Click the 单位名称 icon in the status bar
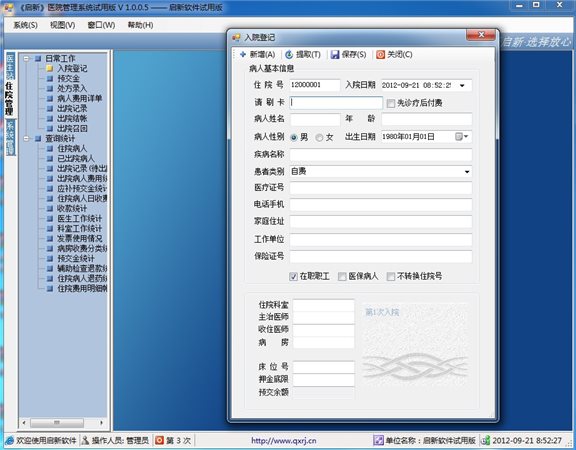 tap(378, 440)
